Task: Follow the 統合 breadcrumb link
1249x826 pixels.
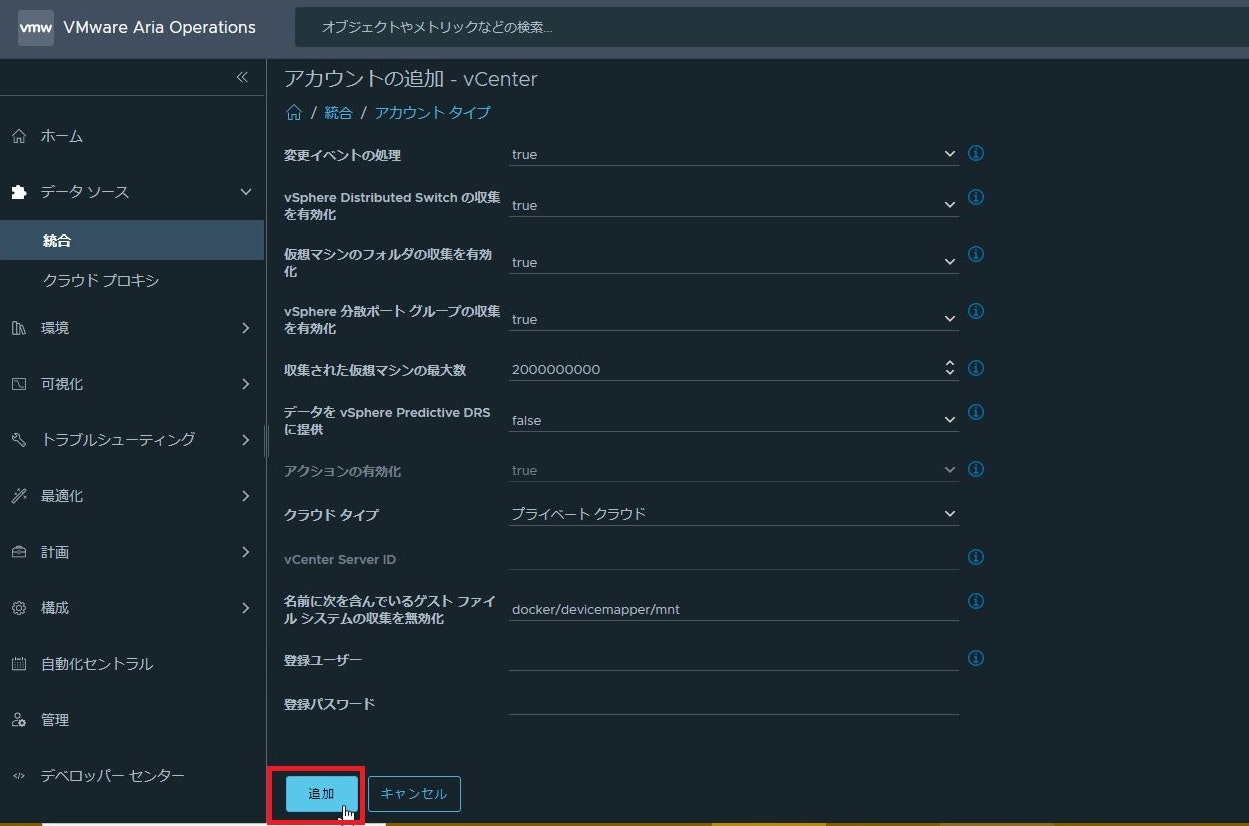Action: pyautogui.click(x=338, y=113)
